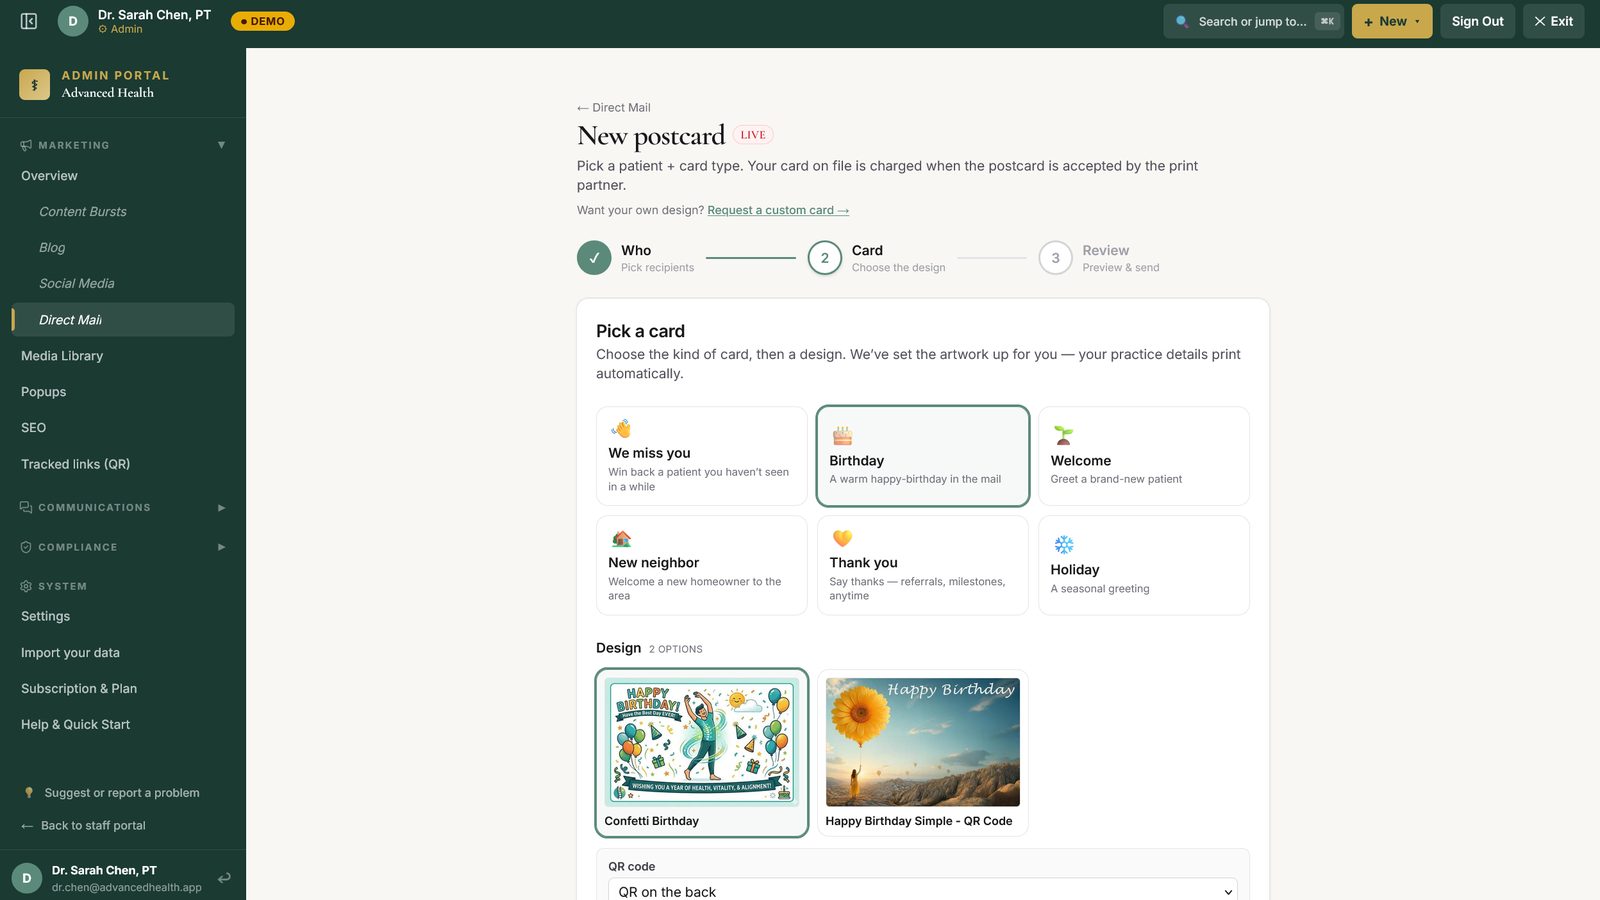Pick the Thank you card type

pos(922,565)
